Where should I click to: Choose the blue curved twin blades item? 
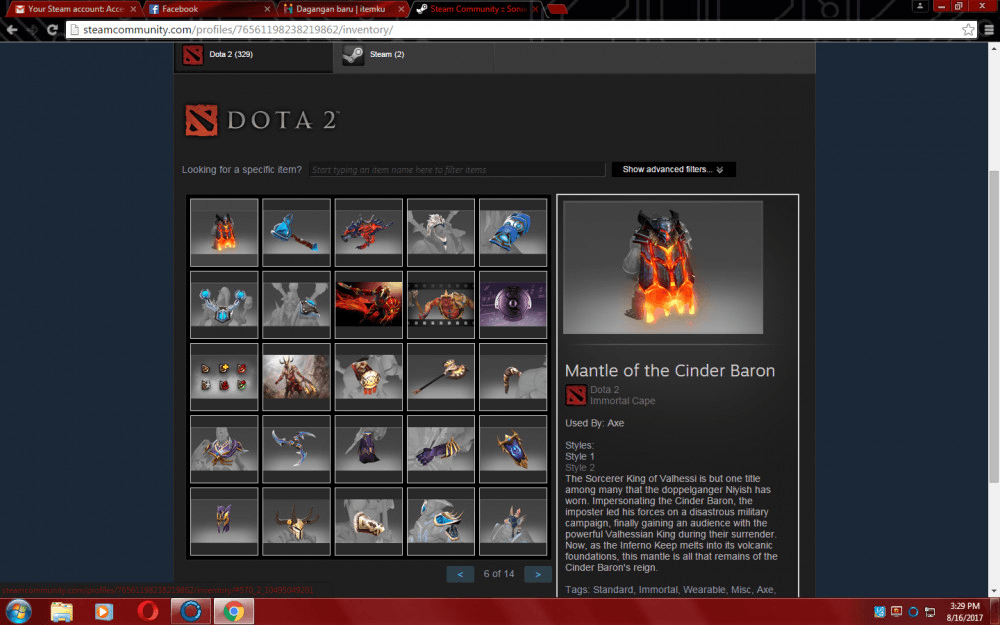pos(296,449)
